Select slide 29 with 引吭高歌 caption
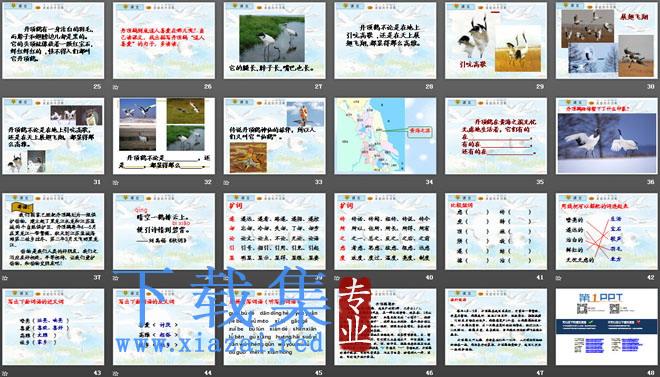Viewport: 660px width, 377px height. coord(496,40)
